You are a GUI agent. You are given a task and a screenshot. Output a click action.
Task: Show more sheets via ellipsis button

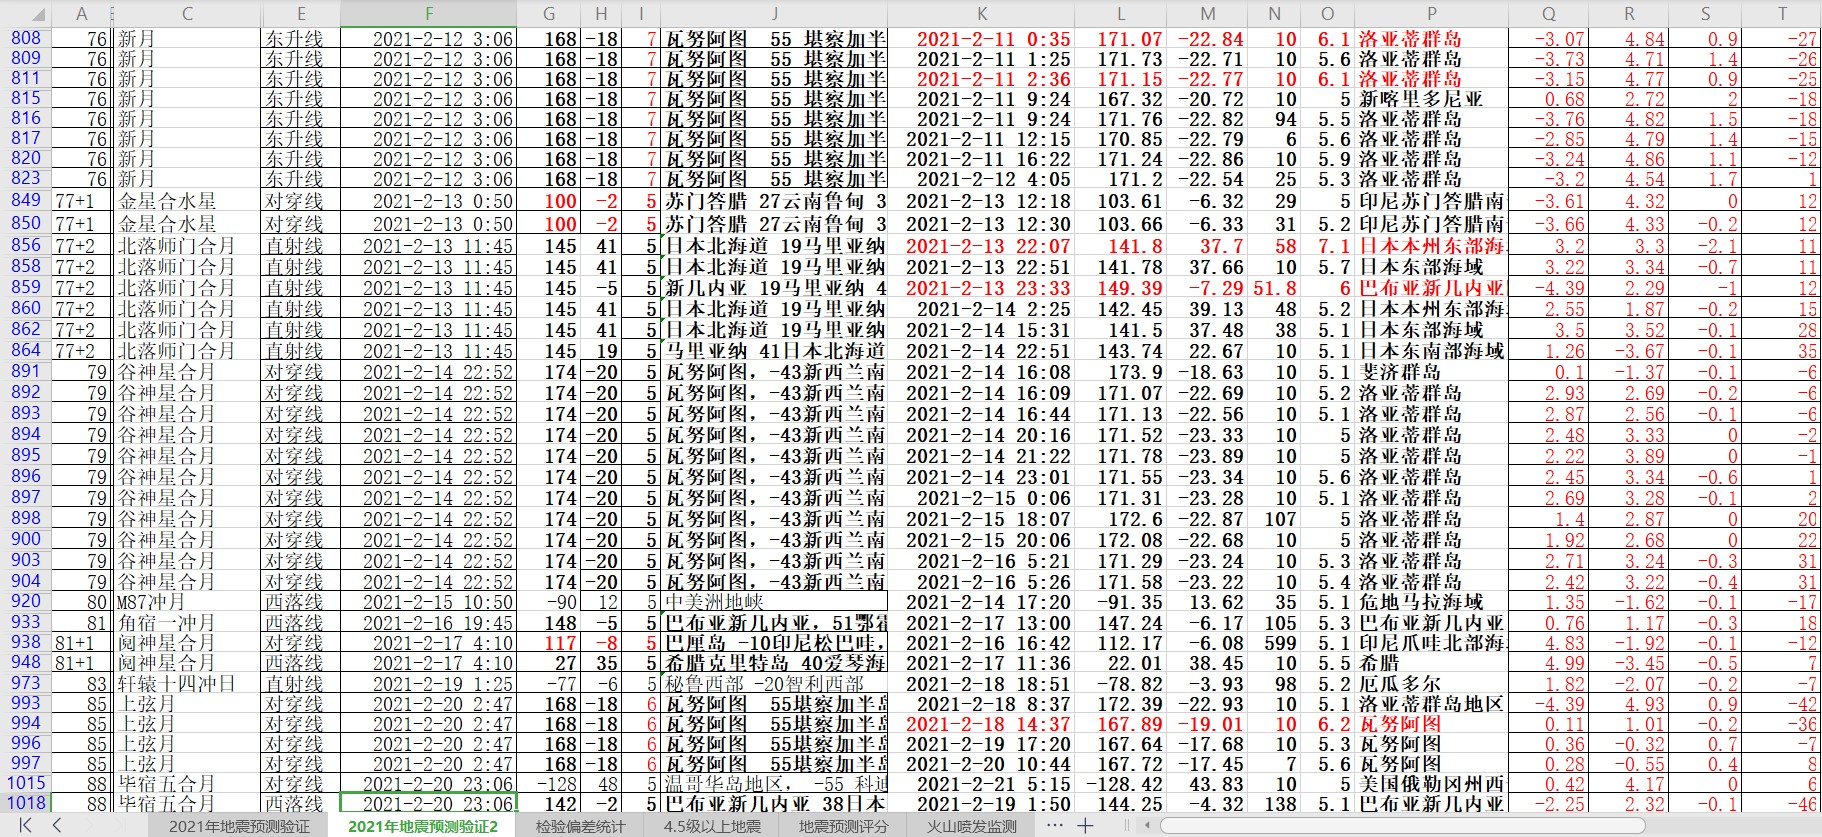coord(1054,825)
